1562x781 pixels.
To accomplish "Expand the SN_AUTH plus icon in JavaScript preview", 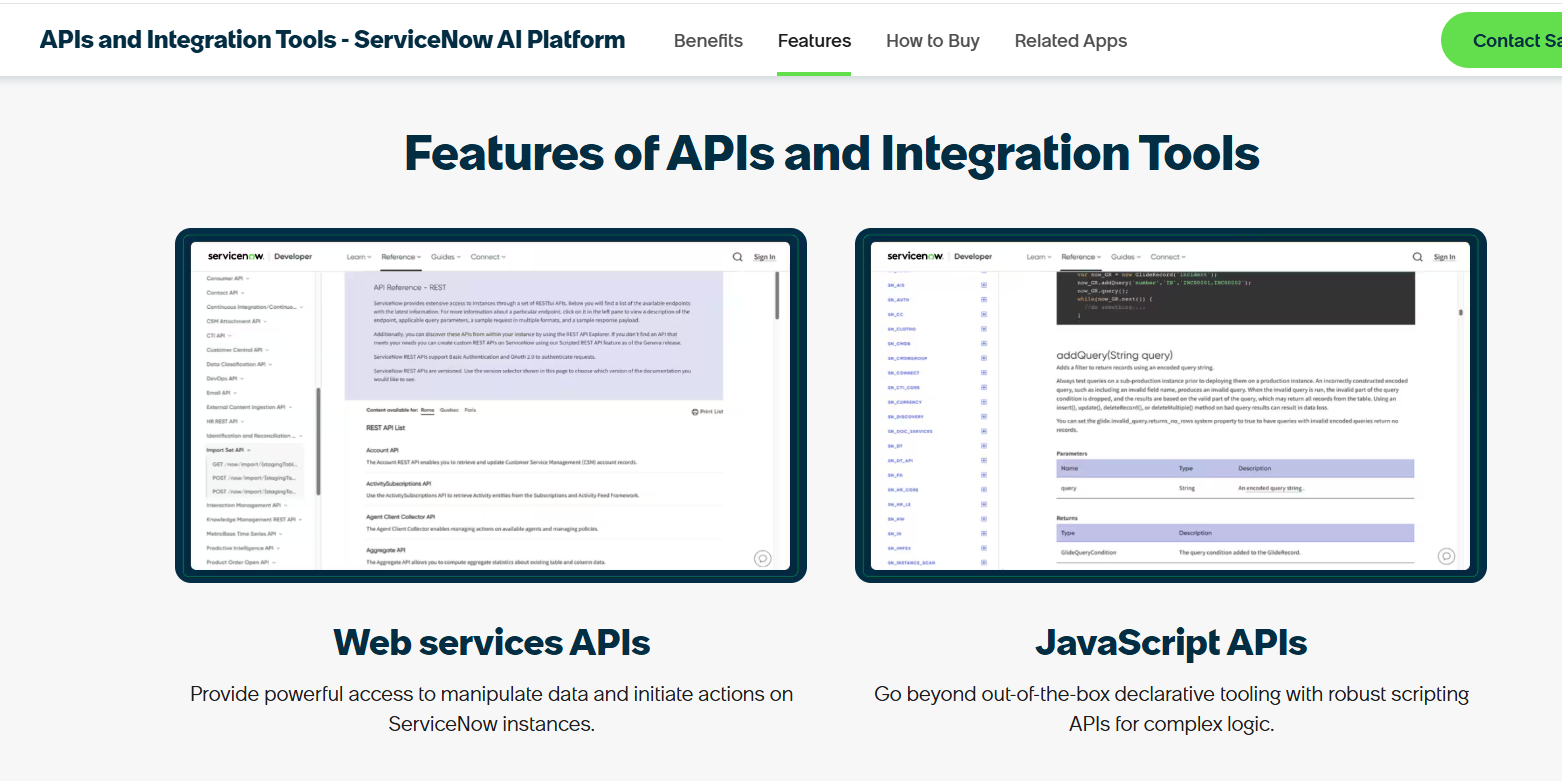I will 984,299.
